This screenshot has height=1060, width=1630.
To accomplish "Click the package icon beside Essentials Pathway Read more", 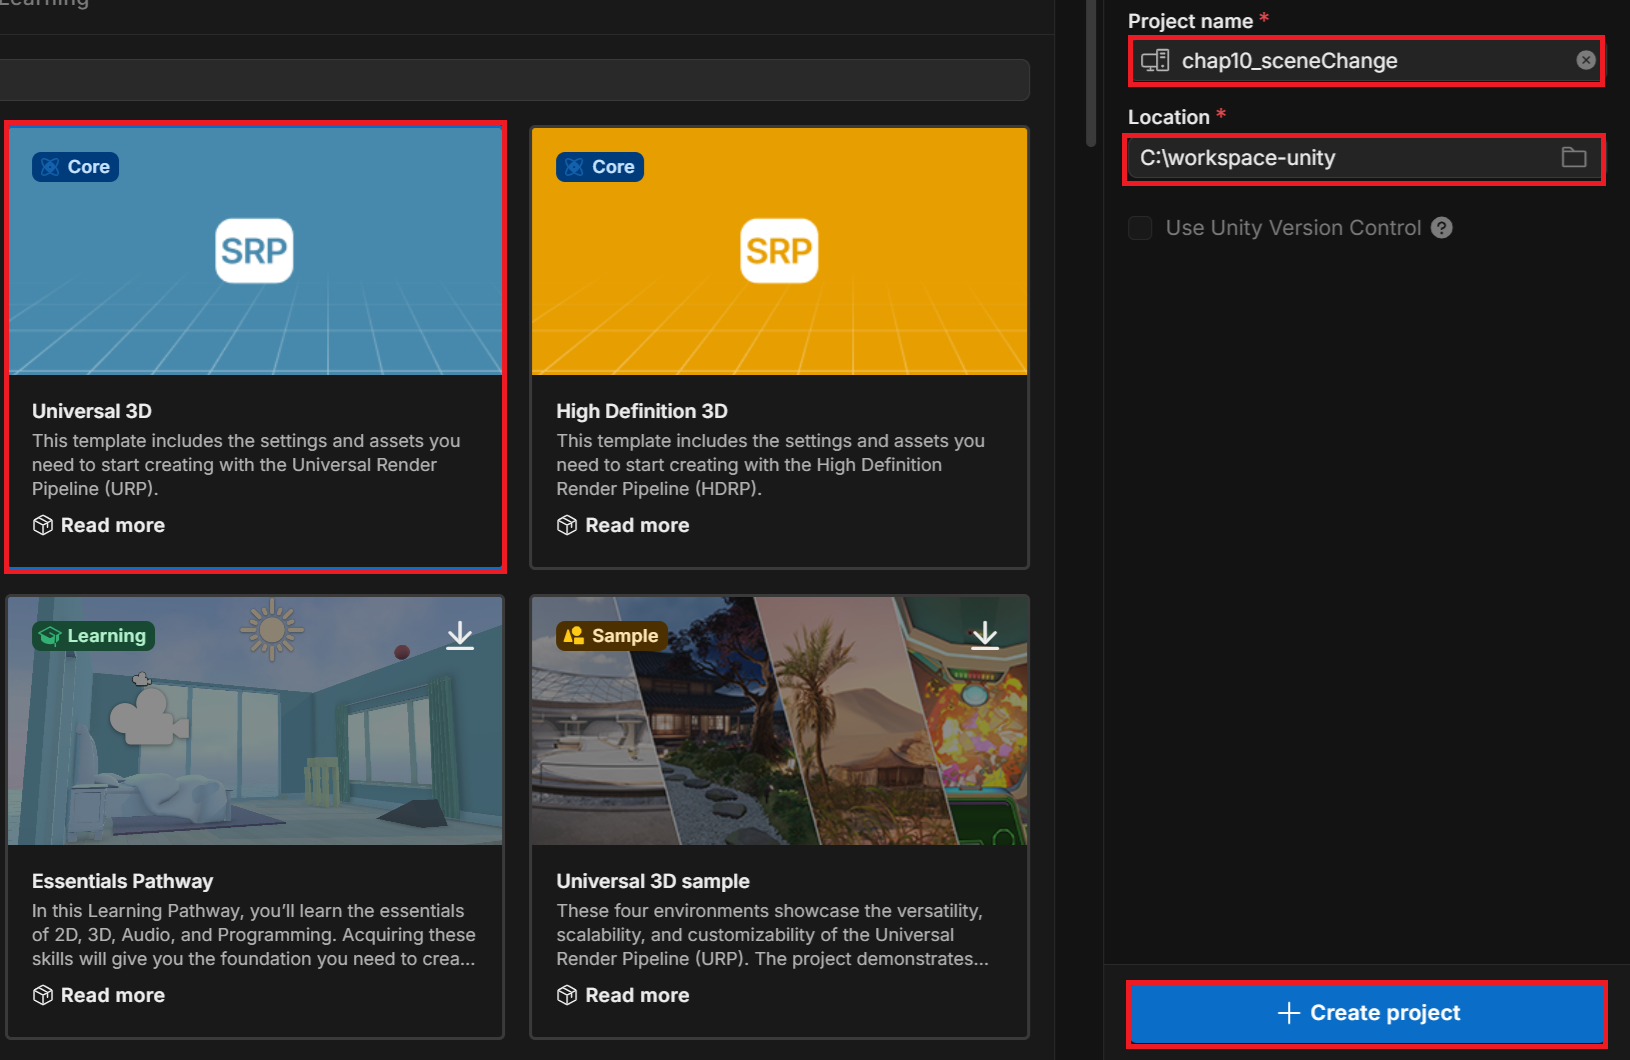I will pyautogui.click(x=43, y=995).
